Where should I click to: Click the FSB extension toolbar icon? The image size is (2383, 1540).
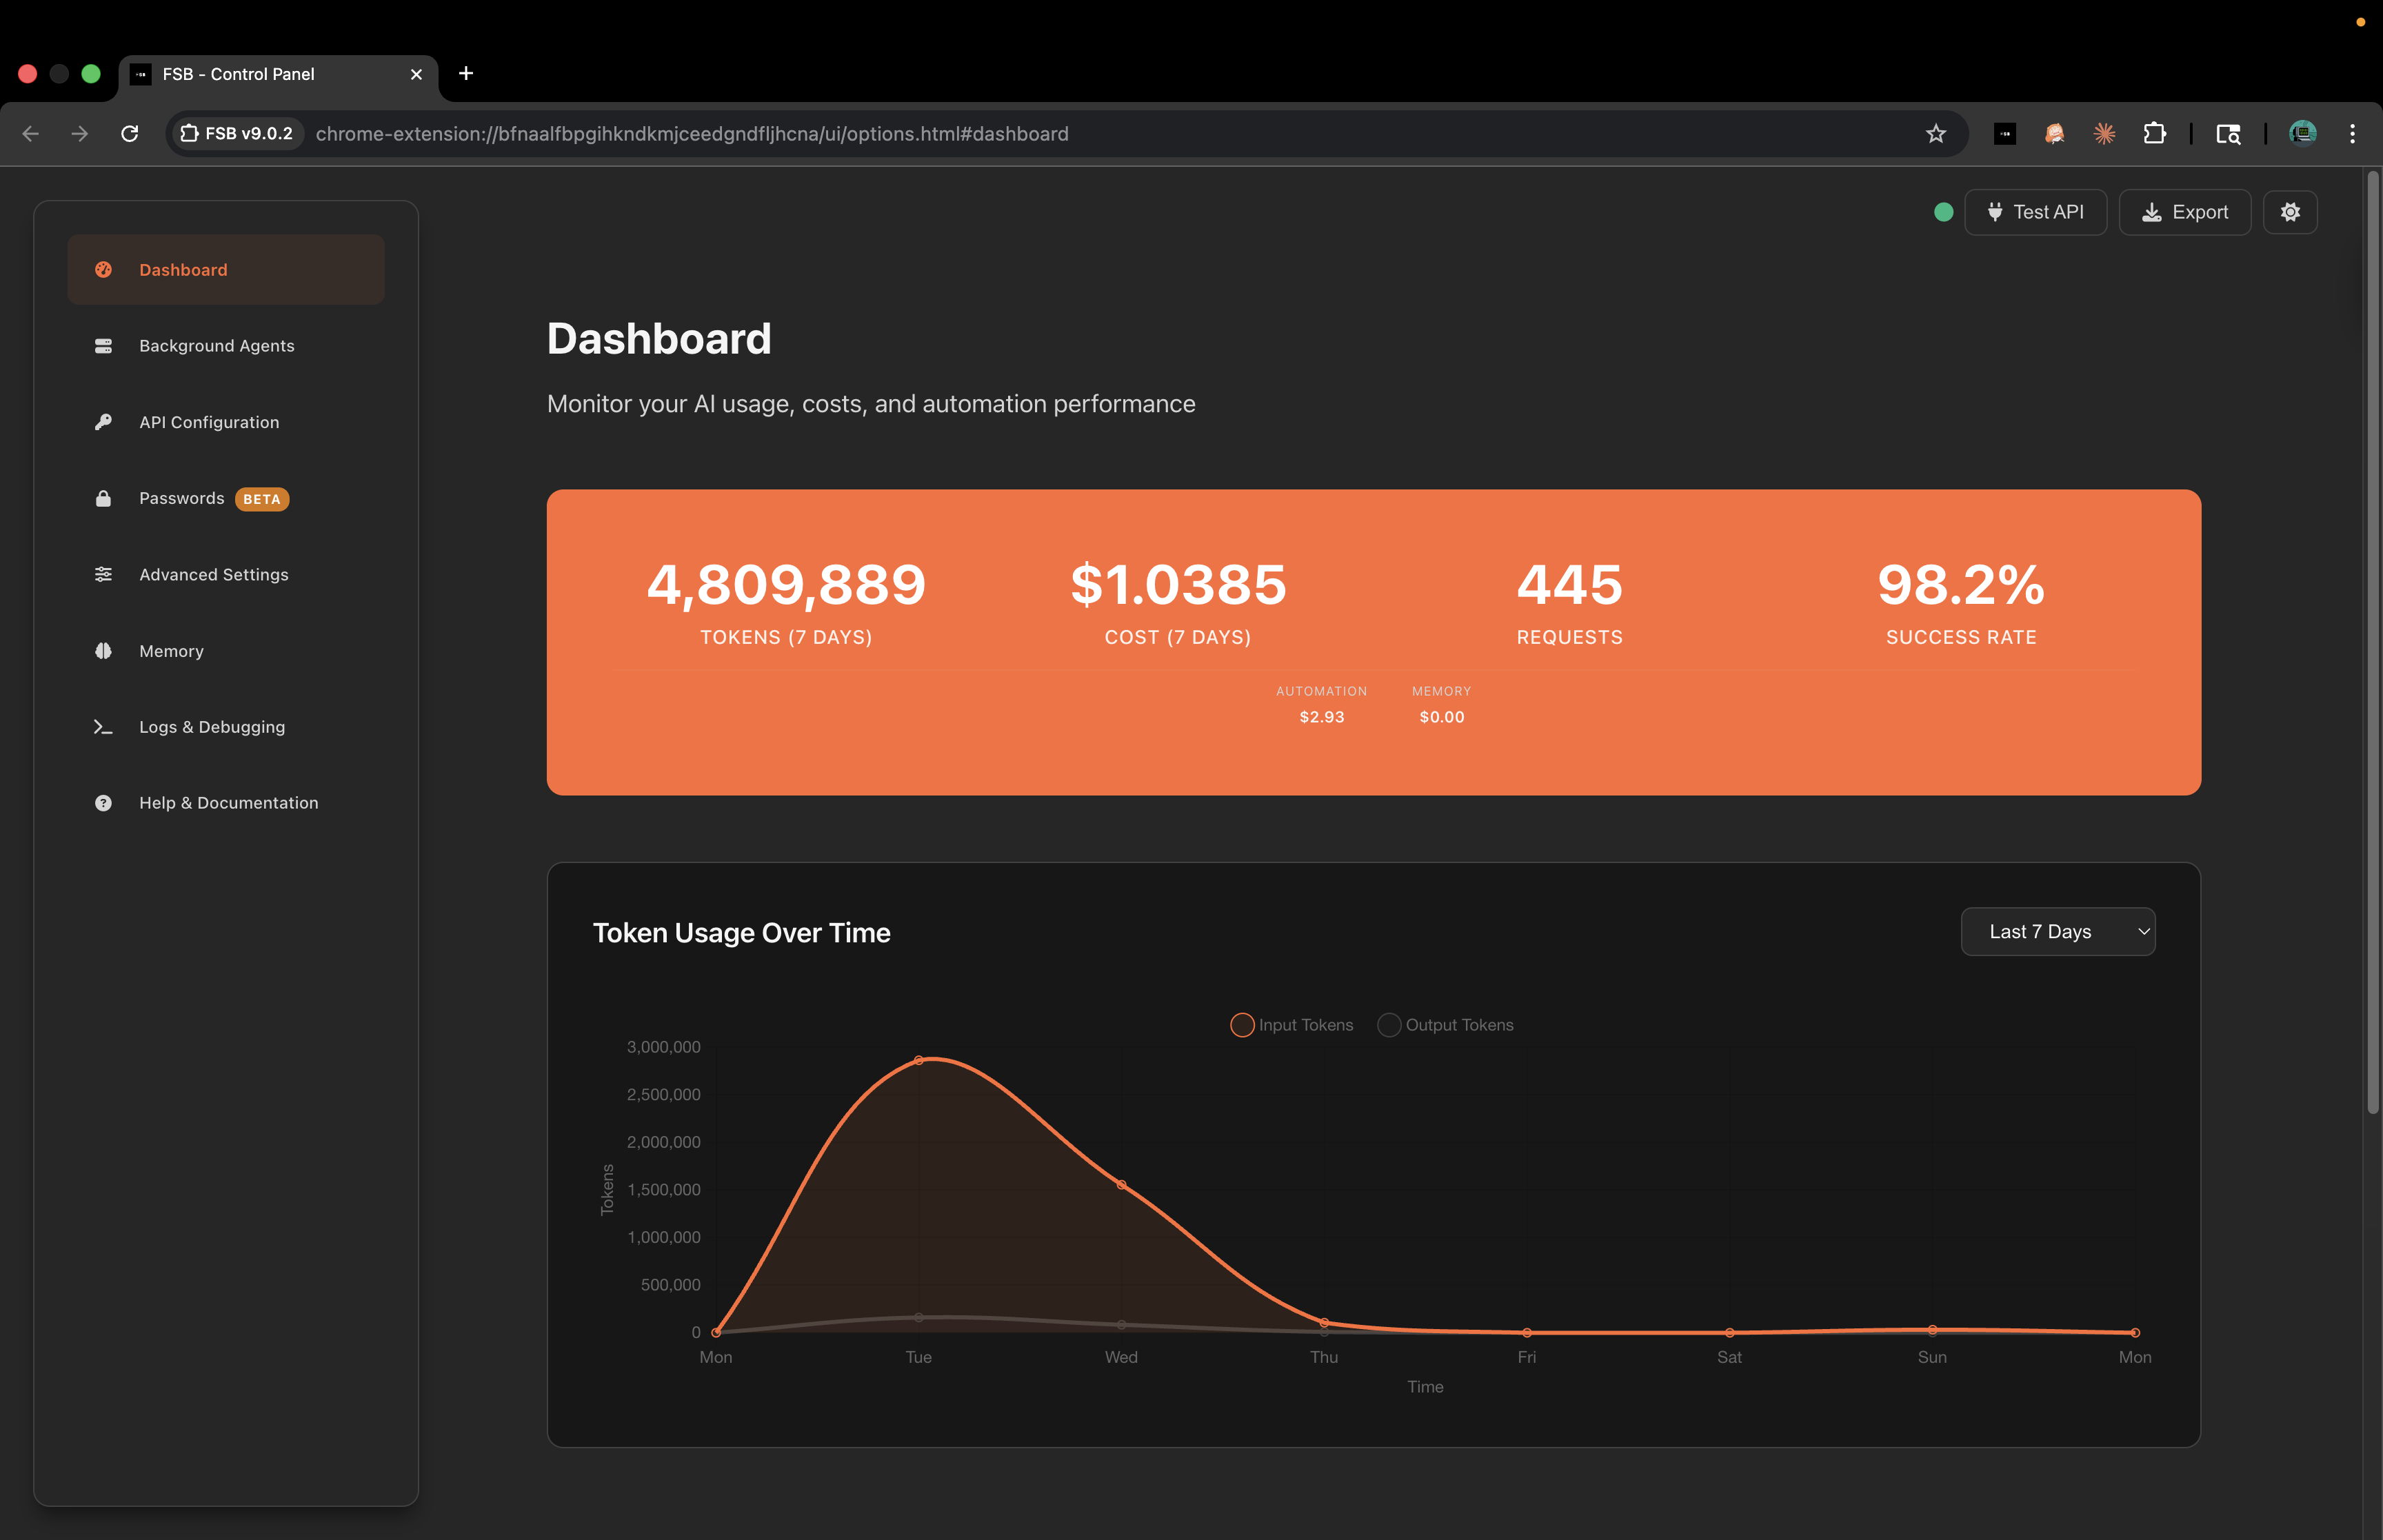[2005, 134]
